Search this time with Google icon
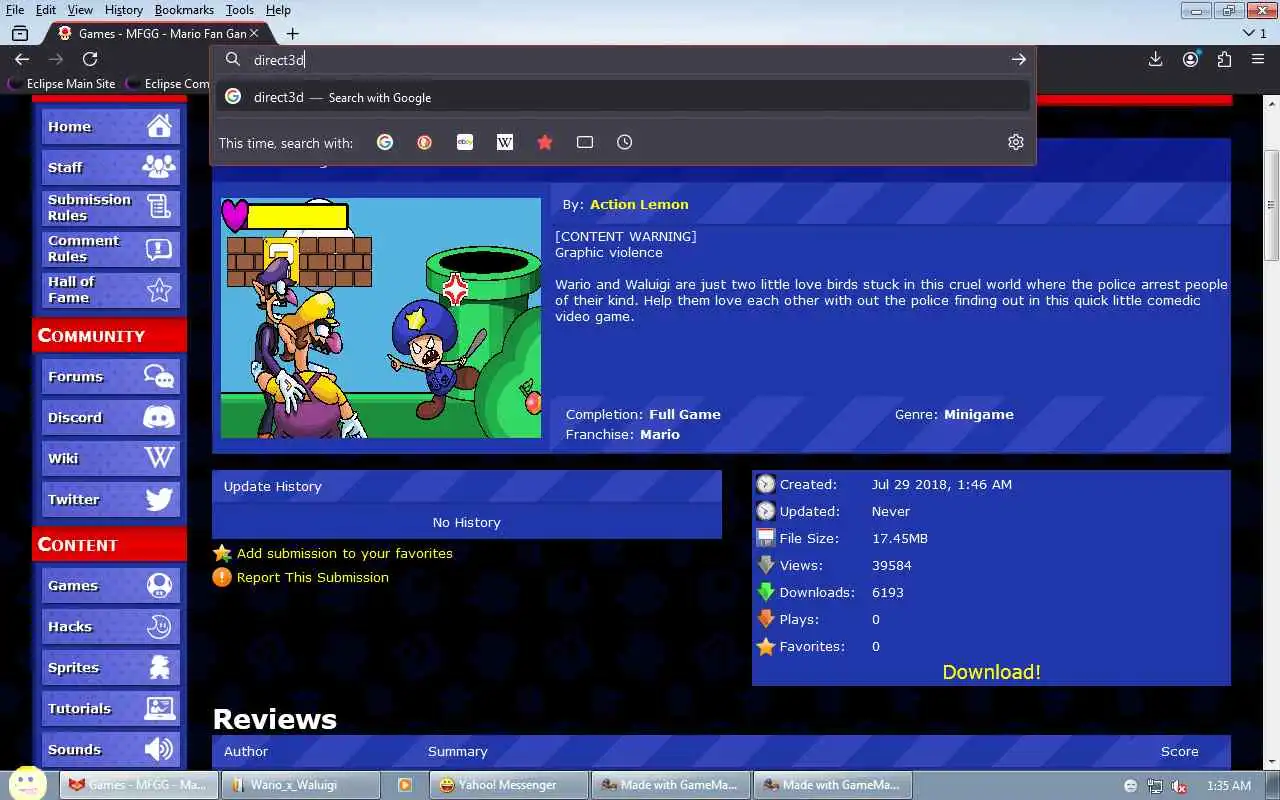This screenshot has height=800, width=1280. coord(385,142)
